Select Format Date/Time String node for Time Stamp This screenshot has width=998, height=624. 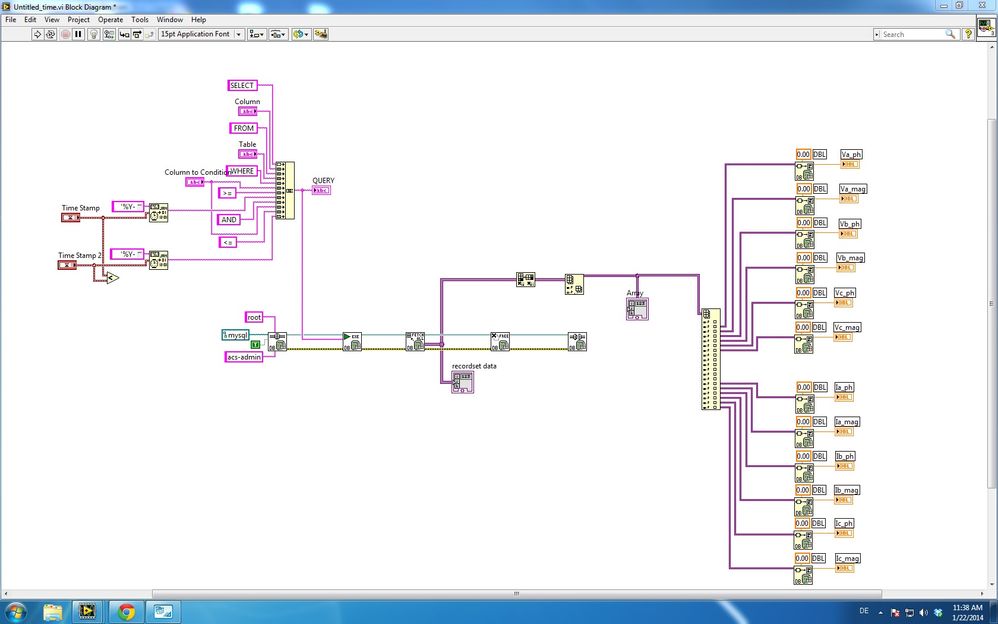click(x=158, y=213)
